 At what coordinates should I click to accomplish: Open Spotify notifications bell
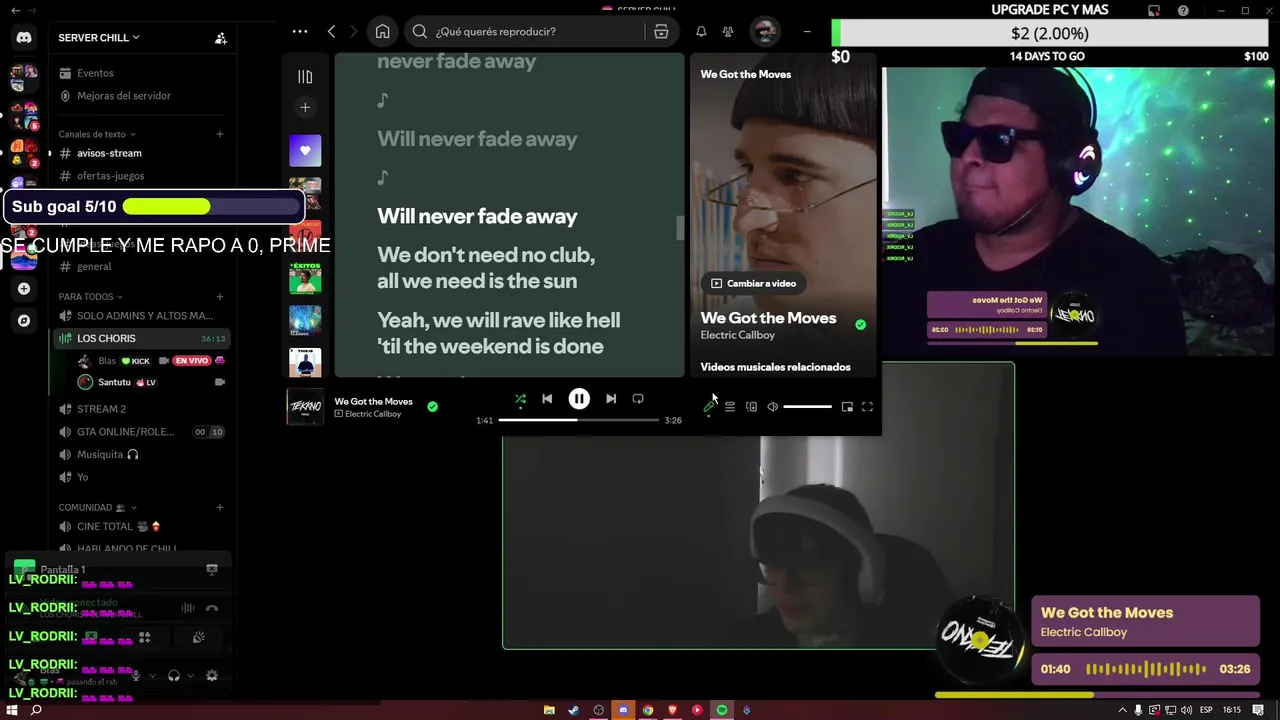click(x=701, y=32)
